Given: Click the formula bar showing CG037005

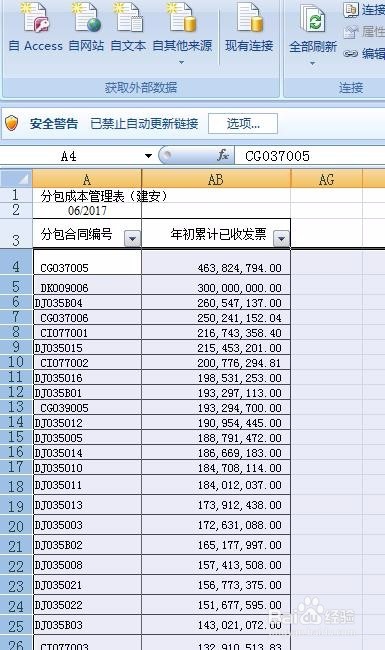Looking at the screenshot, I should tap(310, 156).
